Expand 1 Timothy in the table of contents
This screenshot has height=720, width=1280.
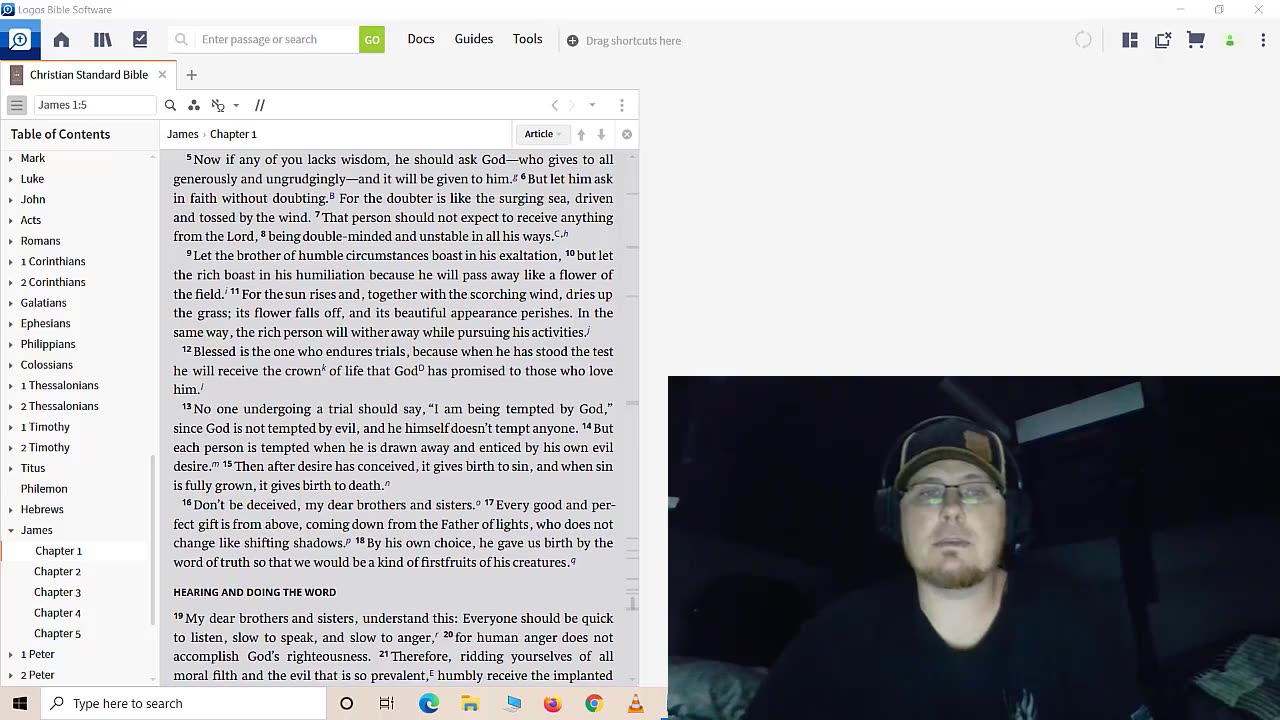tap(11, 427)
